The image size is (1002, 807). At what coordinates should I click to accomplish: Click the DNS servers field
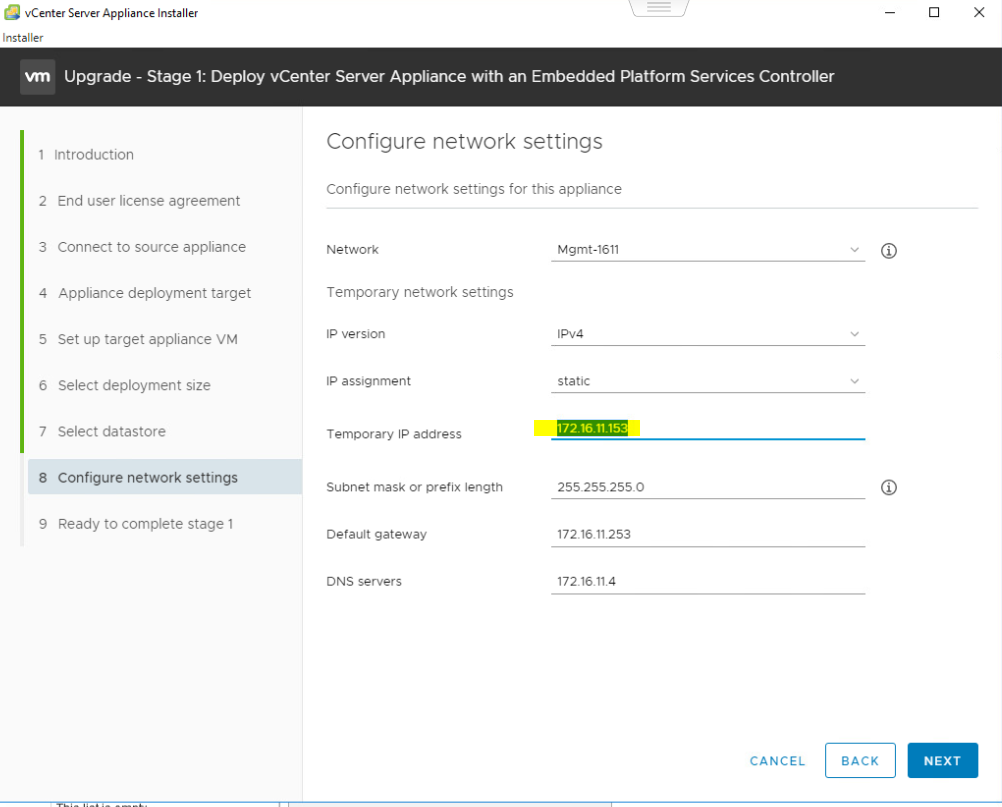click(707, 582)
